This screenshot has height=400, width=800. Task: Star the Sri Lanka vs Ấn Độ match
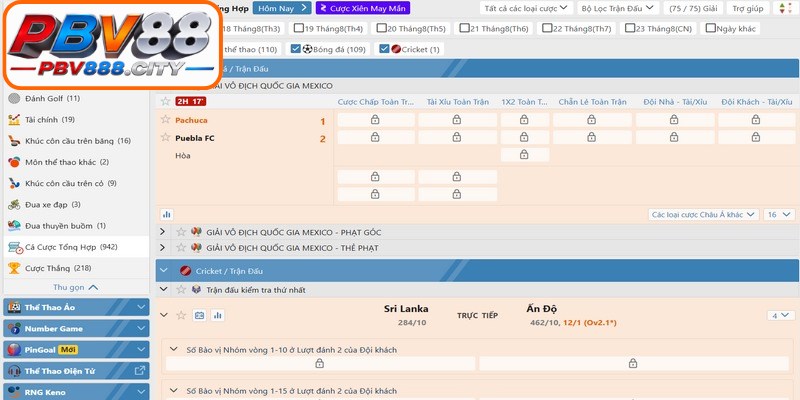tap(181, 315)
